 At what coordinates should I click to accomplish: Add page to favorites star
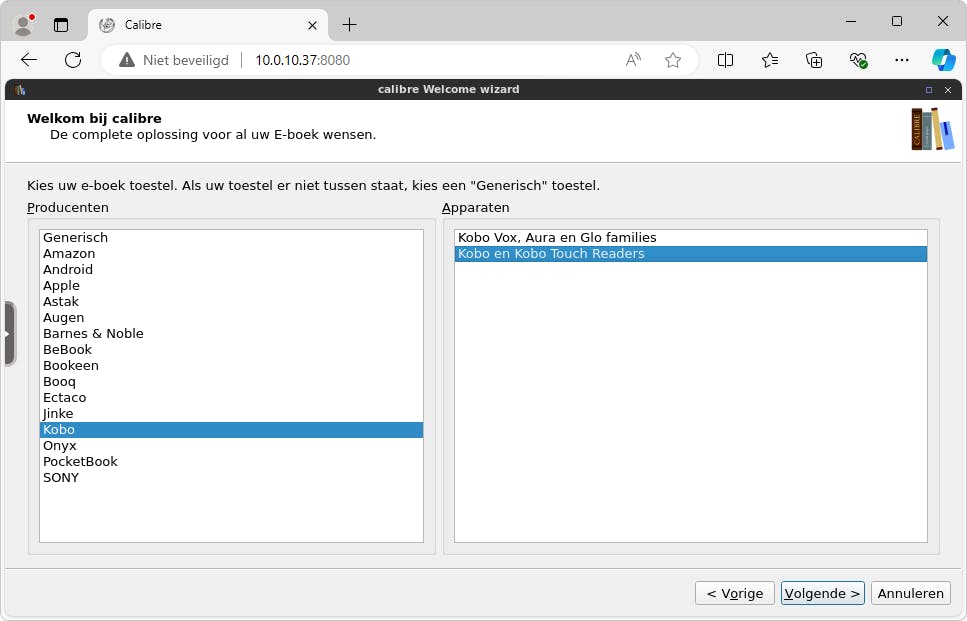click(x=673, y=60)
